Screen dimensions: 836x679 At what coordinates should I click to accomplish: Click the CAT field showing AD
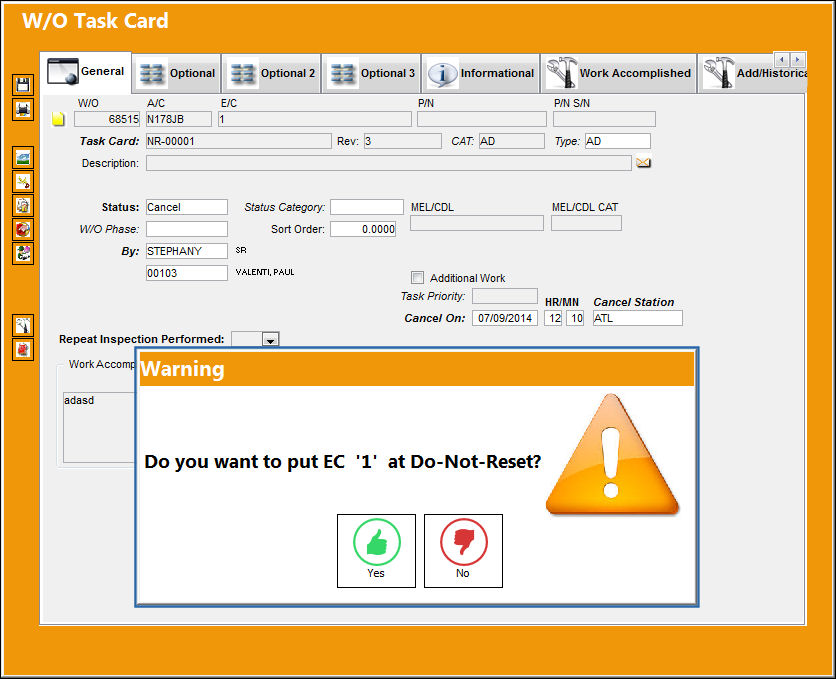point(511,141)
